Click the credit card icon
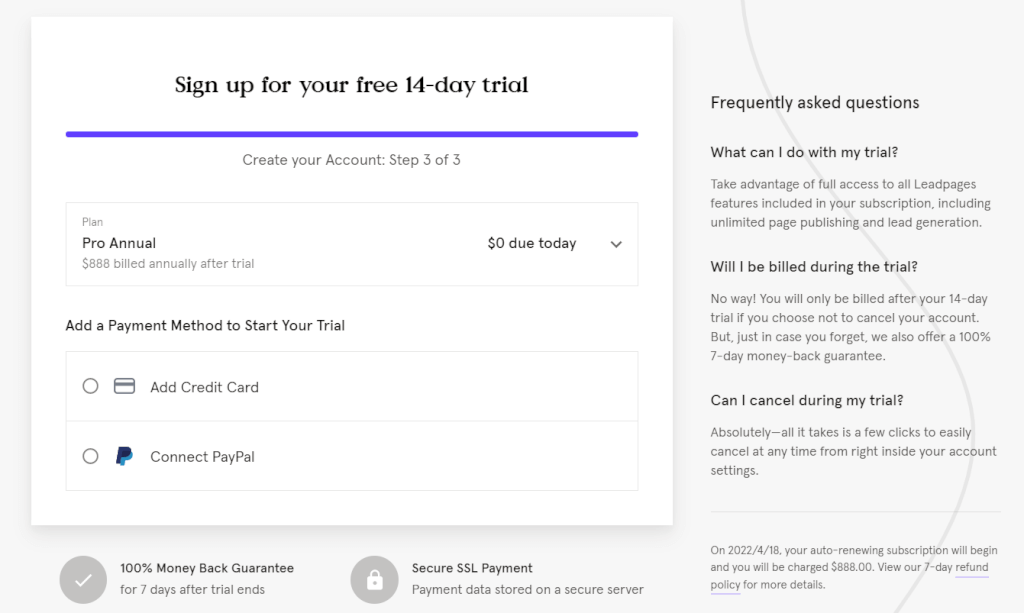1024x613 pixels. (x=124, y=386)
